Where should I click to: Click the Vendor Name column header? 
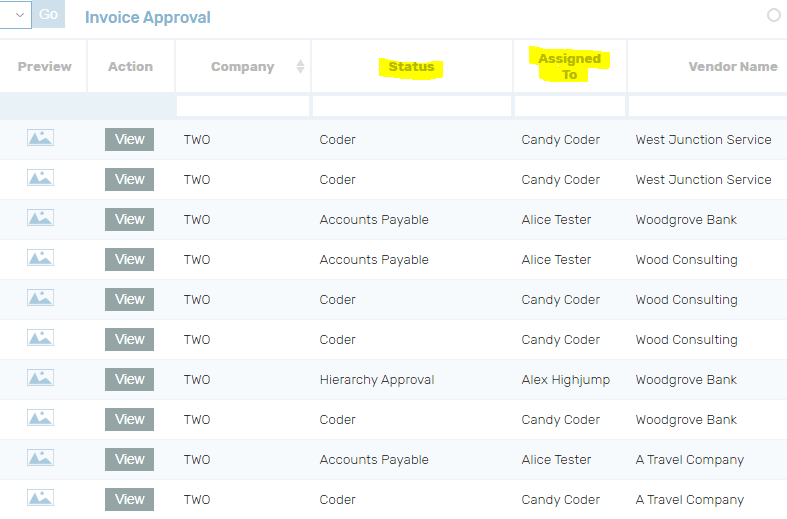[732, 67]
